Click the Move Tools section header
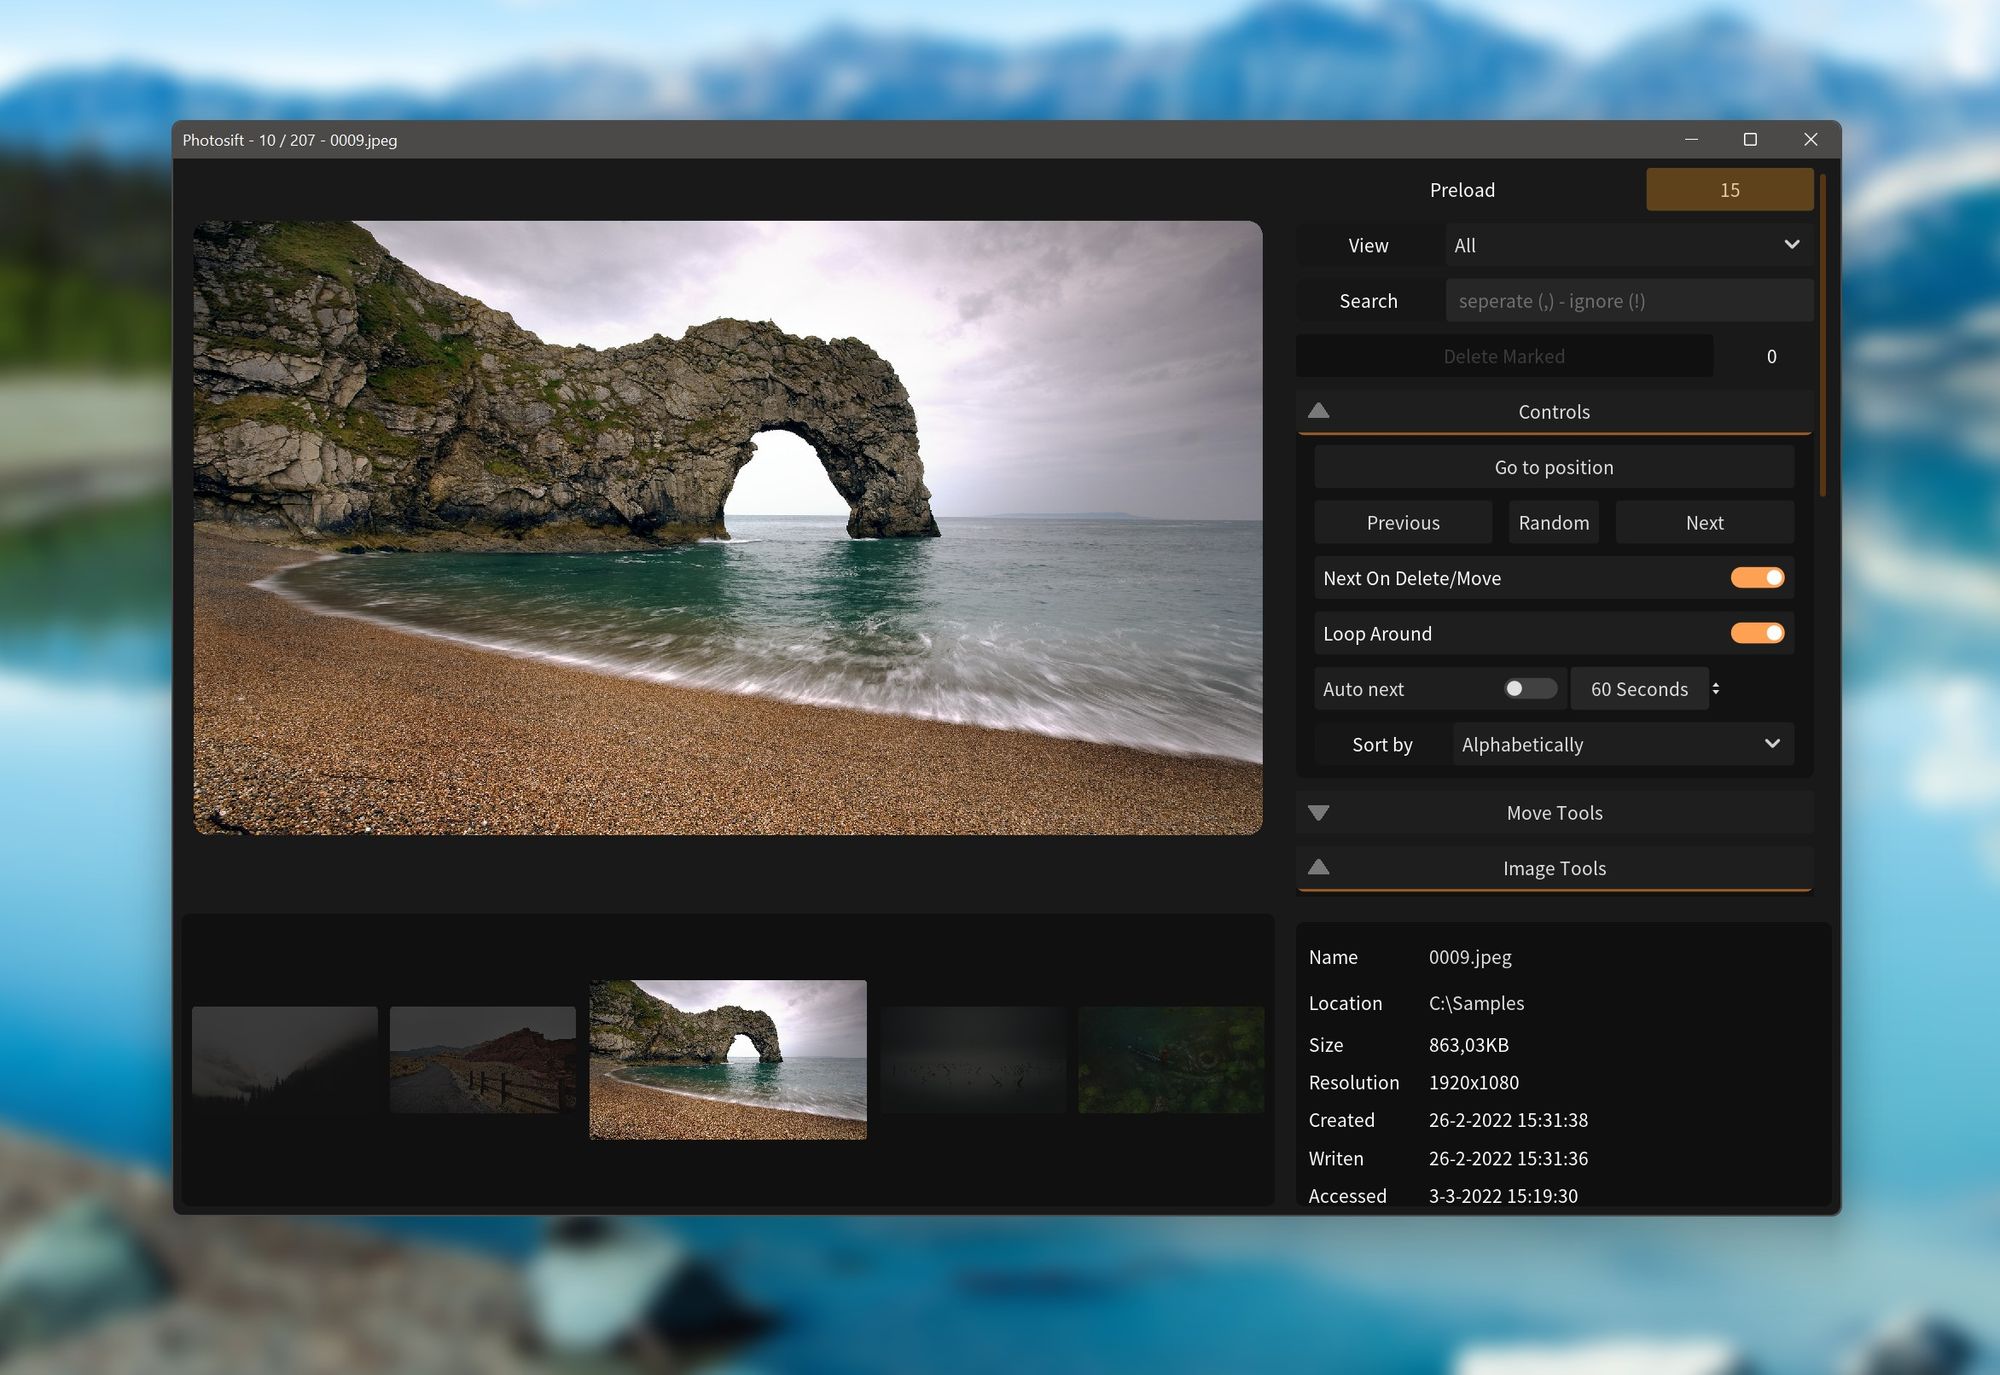Viewport: 2000px width, 1375px height. coord(1554,813)
